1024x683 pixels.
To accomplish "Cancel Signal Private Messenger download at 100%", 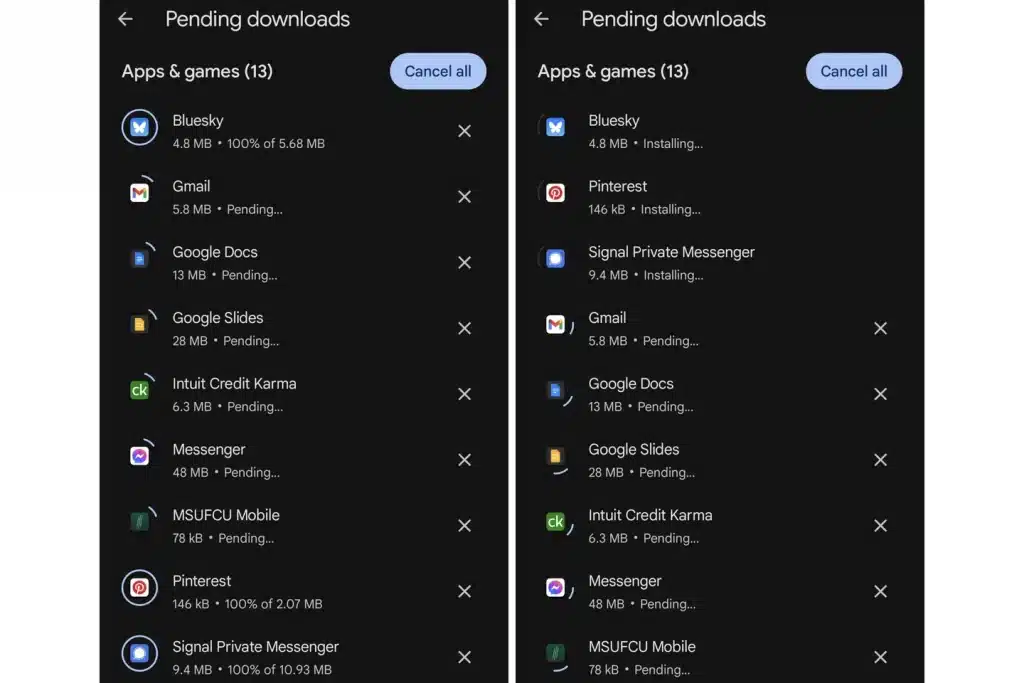I will tap(464, 657).
